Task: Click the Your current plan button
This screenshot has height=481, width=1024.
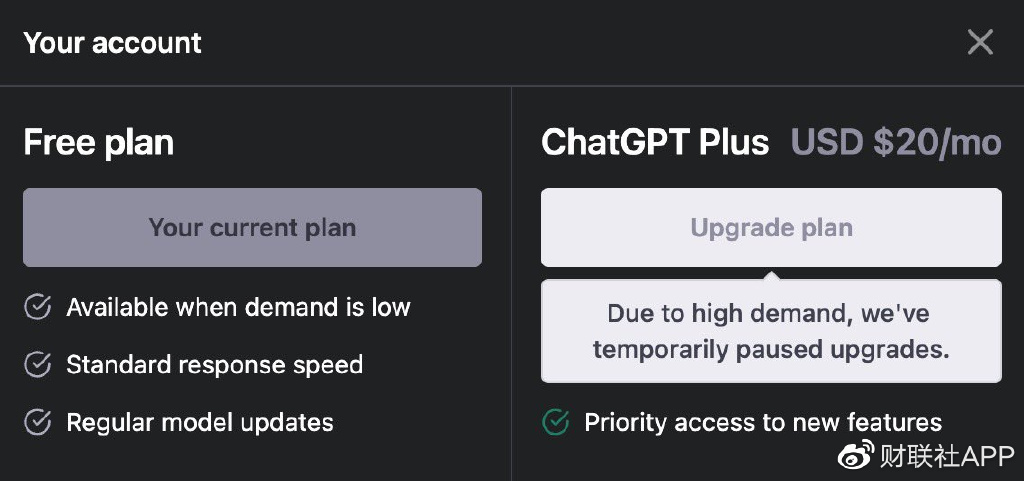Action: [x=252, y=227]
